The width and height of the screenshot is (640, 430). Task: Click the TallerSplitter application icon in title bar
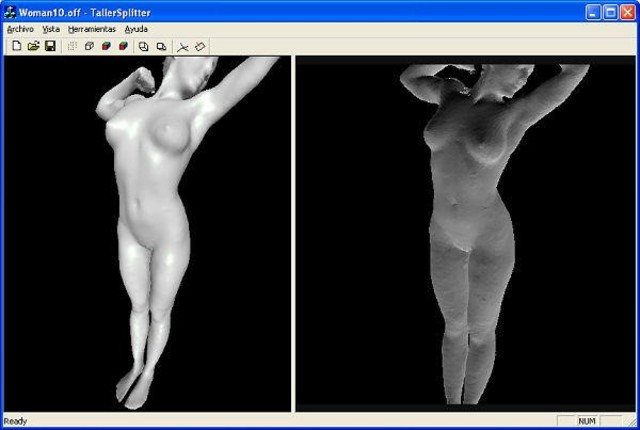[x=9, y=12]
